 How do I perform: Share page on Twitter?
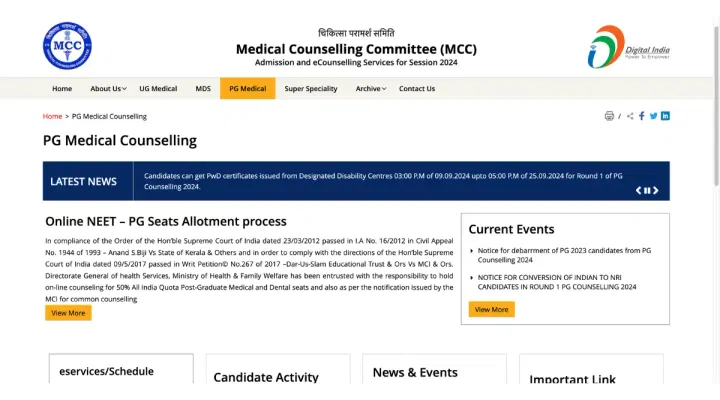654,116
